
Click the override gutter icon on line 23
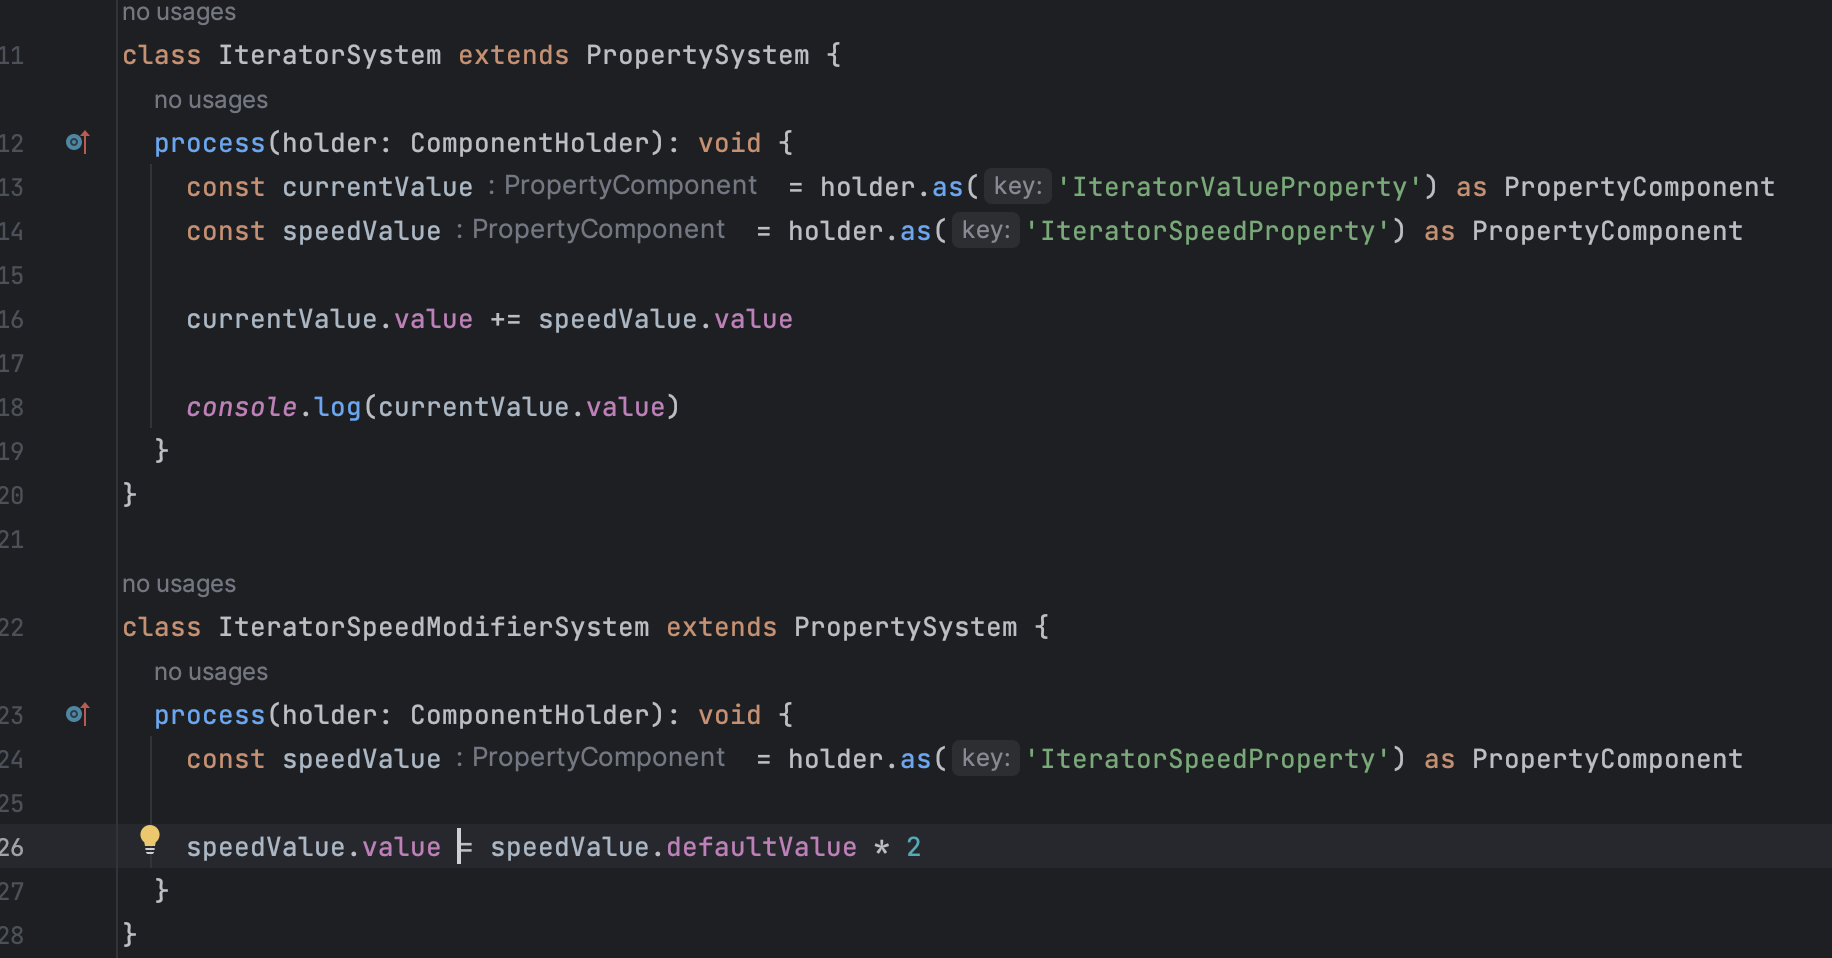(77, 715)
